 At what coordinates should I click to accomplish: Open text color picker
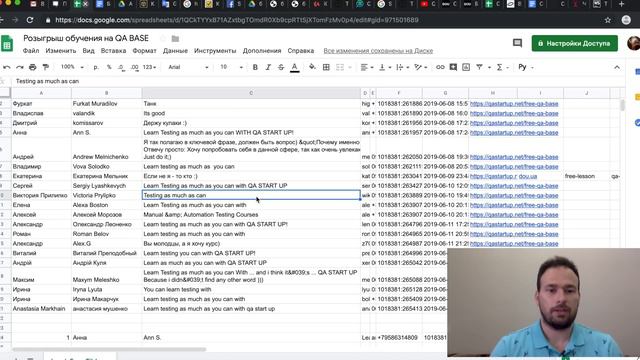(x=294, y=68)
